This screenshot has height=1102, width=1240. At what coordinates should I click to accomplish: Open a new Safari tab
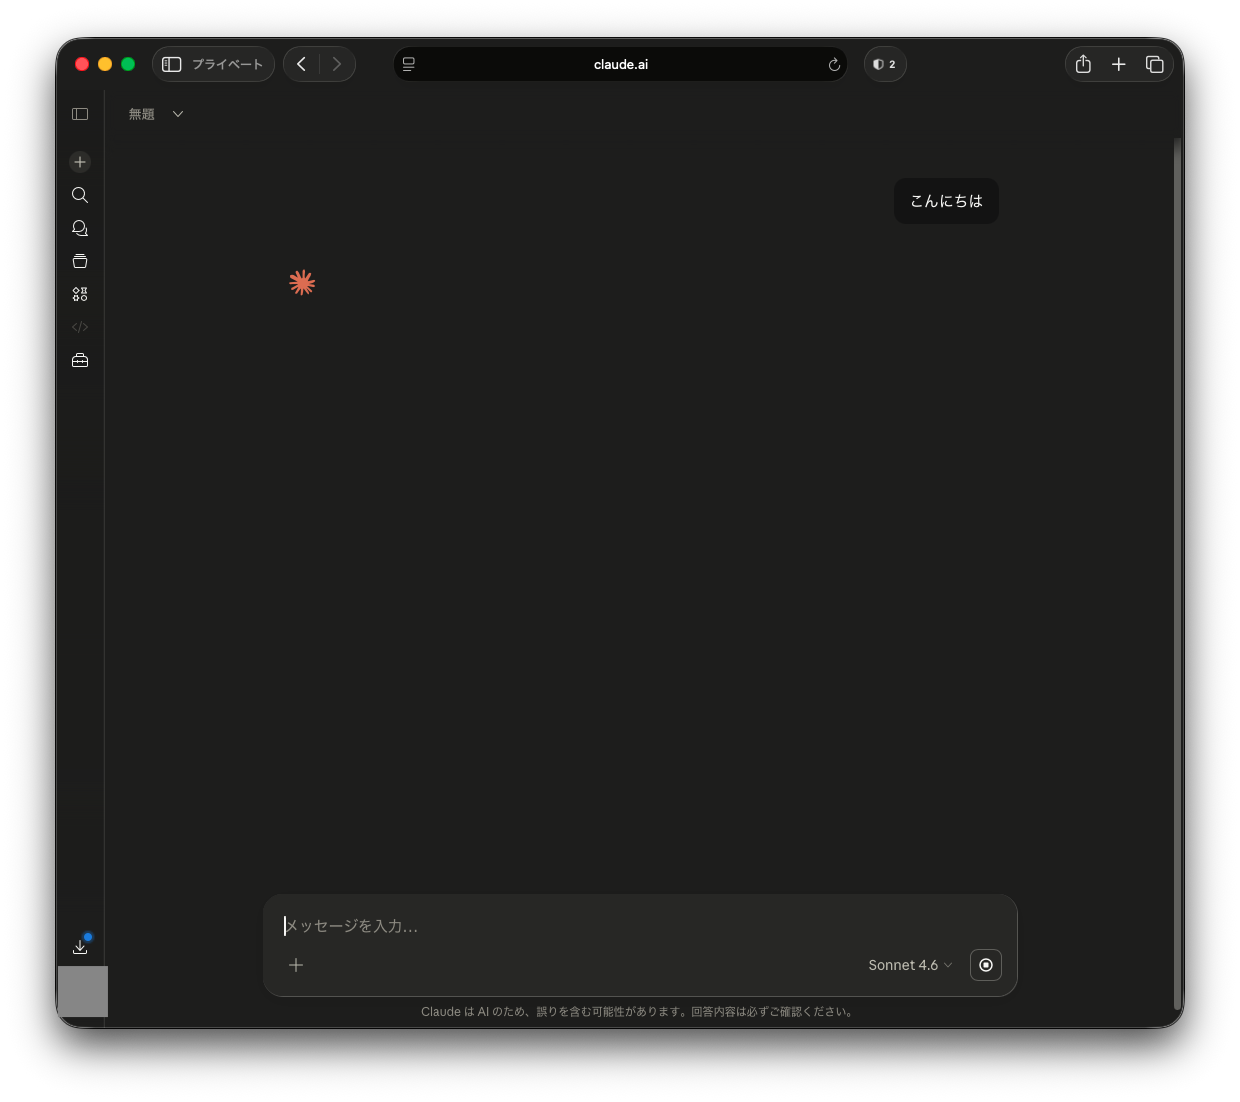(1118, 64)
